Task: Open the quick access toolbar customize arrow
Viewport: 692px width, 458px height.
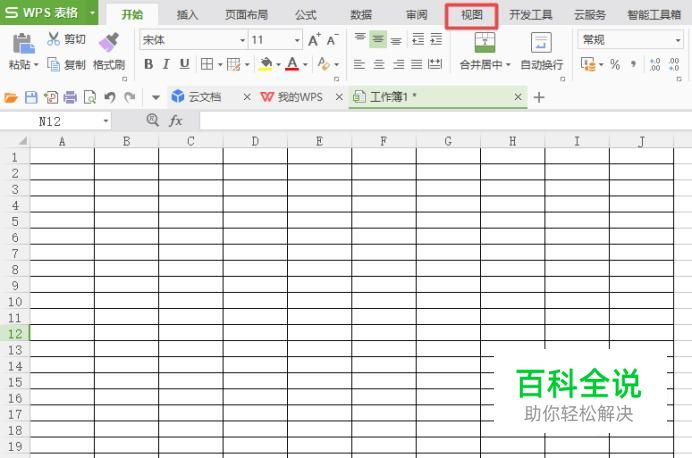Action: tap(155, 97)
